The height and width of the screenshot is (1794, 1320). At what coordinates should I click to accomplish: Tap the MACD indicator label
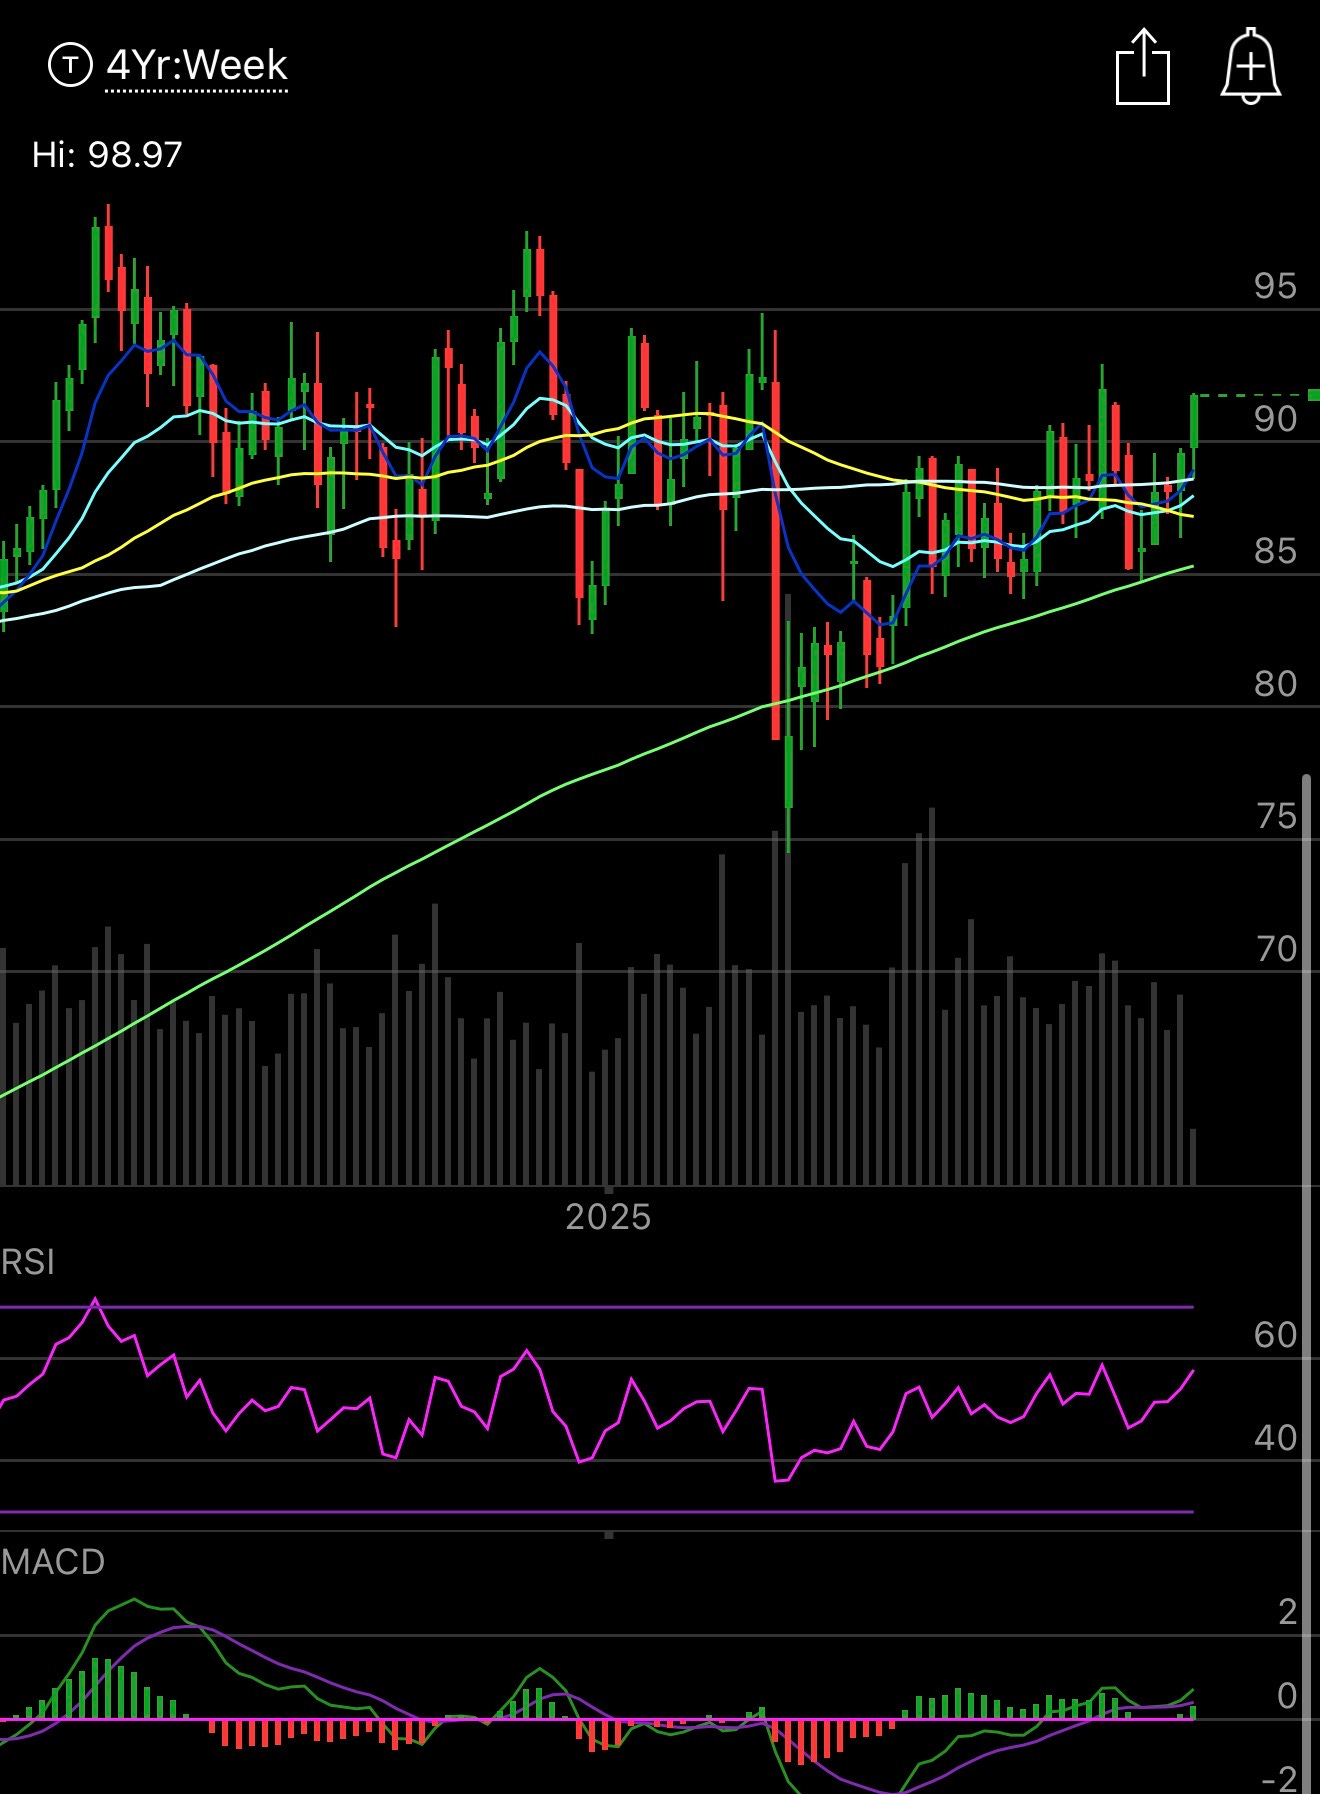[53, 1562]
